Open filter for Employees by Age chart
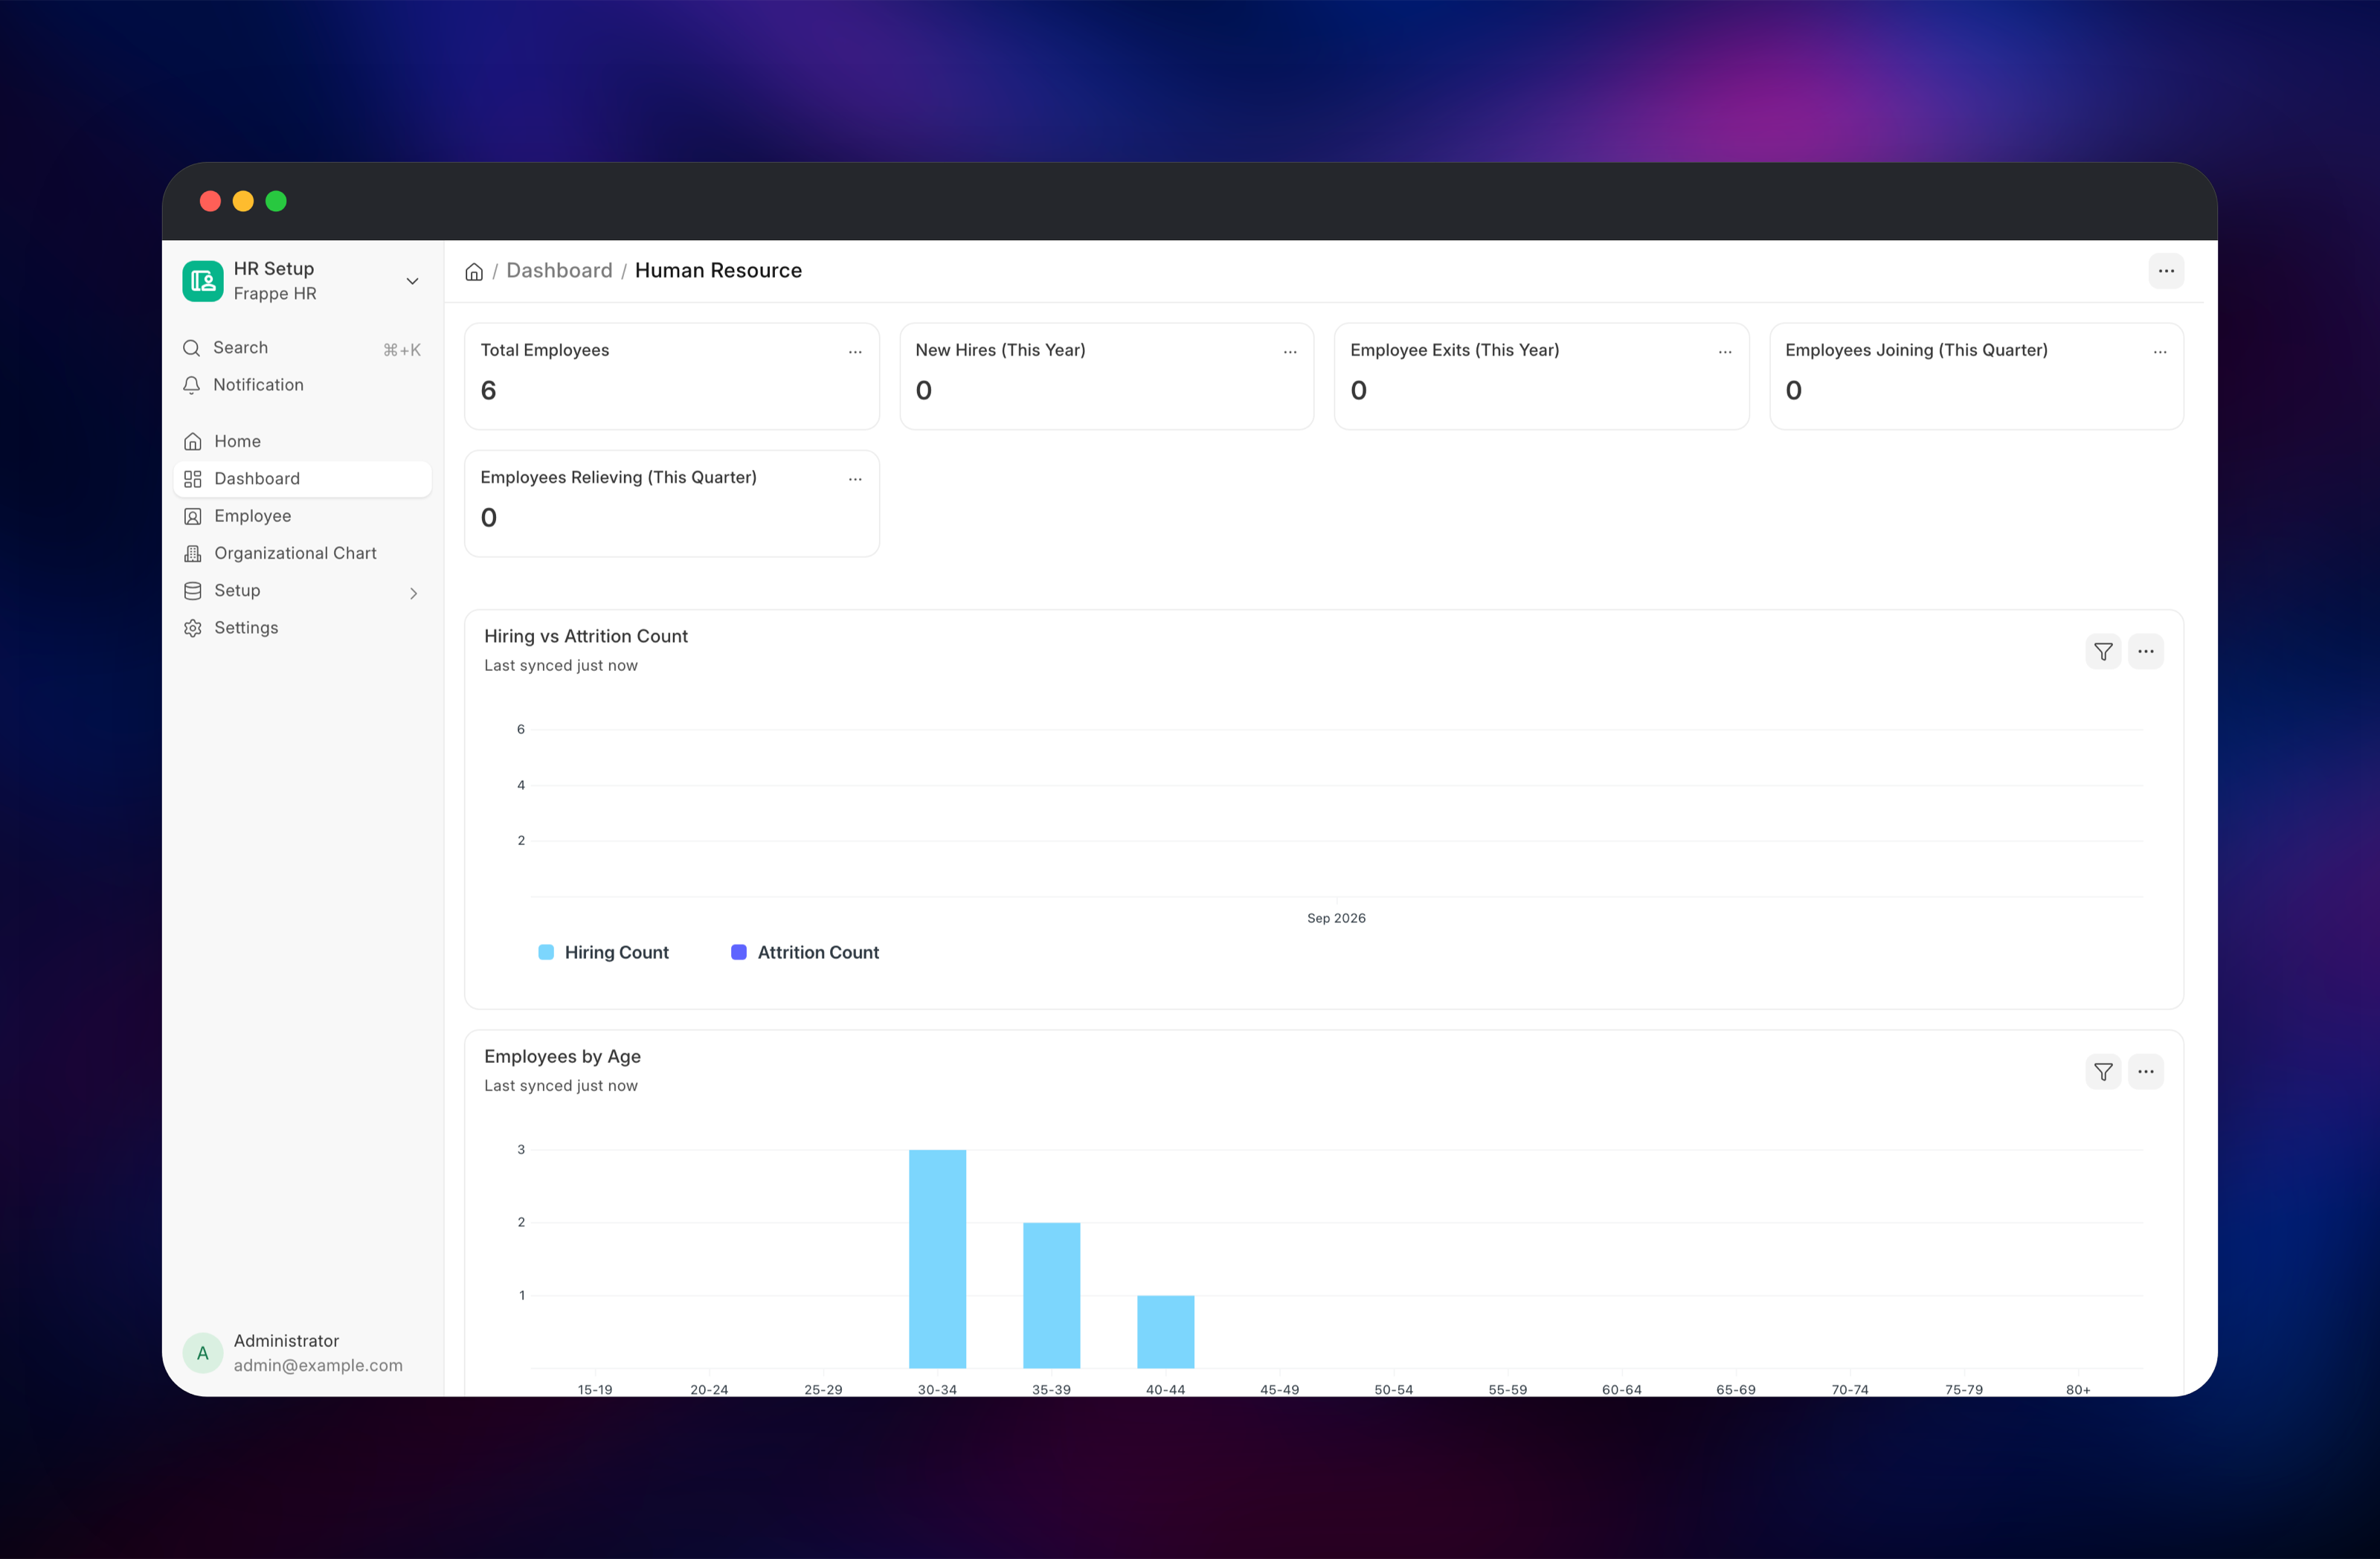 point(2103,1071)
